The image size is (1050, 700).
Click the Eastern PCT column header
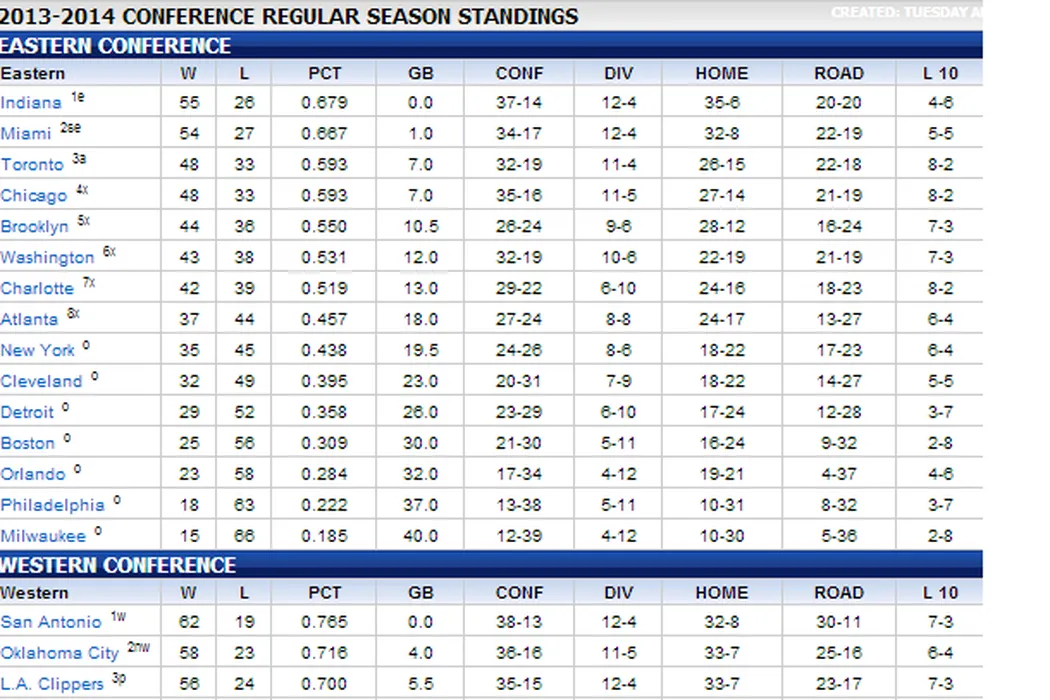pyautogui.click(x=325, y=73)
